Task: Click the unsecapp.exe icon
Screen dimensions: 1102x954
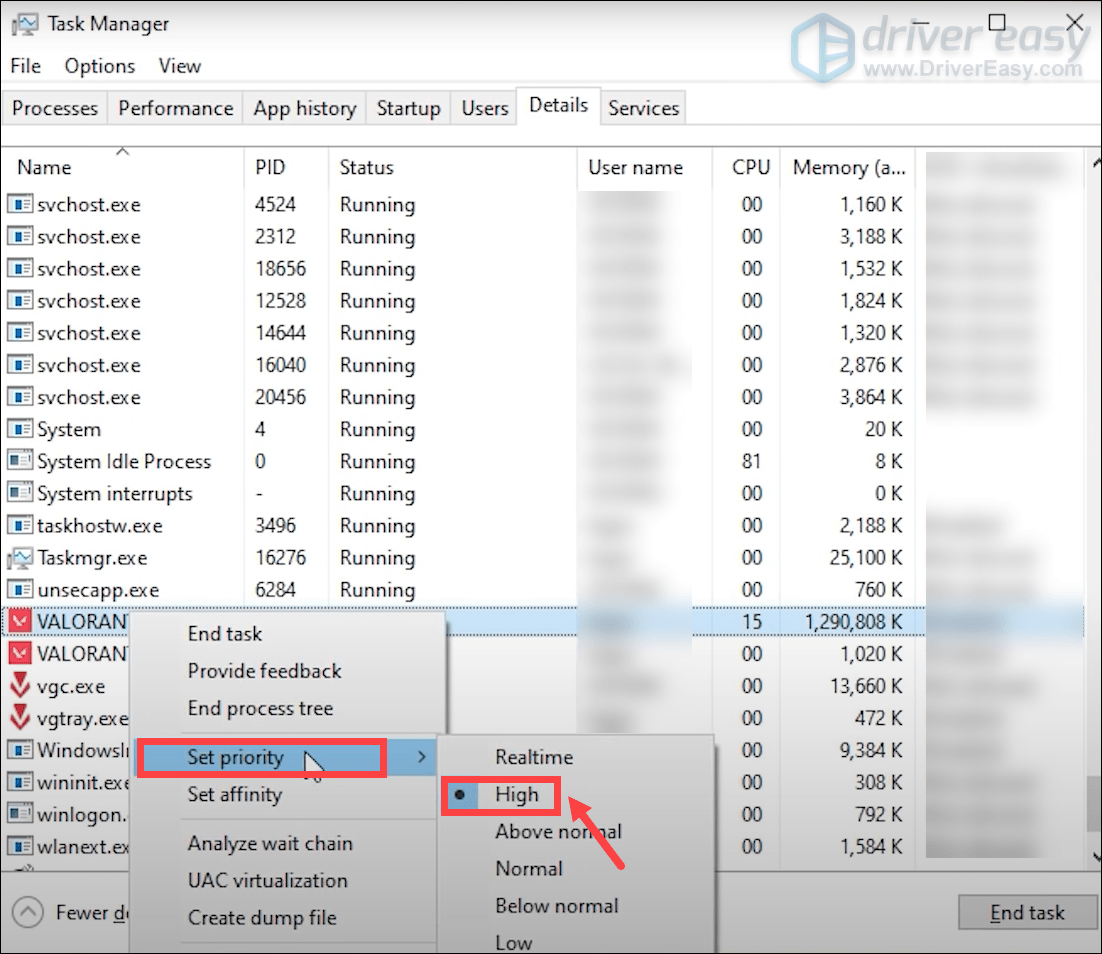Action: [x=20, y=590]
